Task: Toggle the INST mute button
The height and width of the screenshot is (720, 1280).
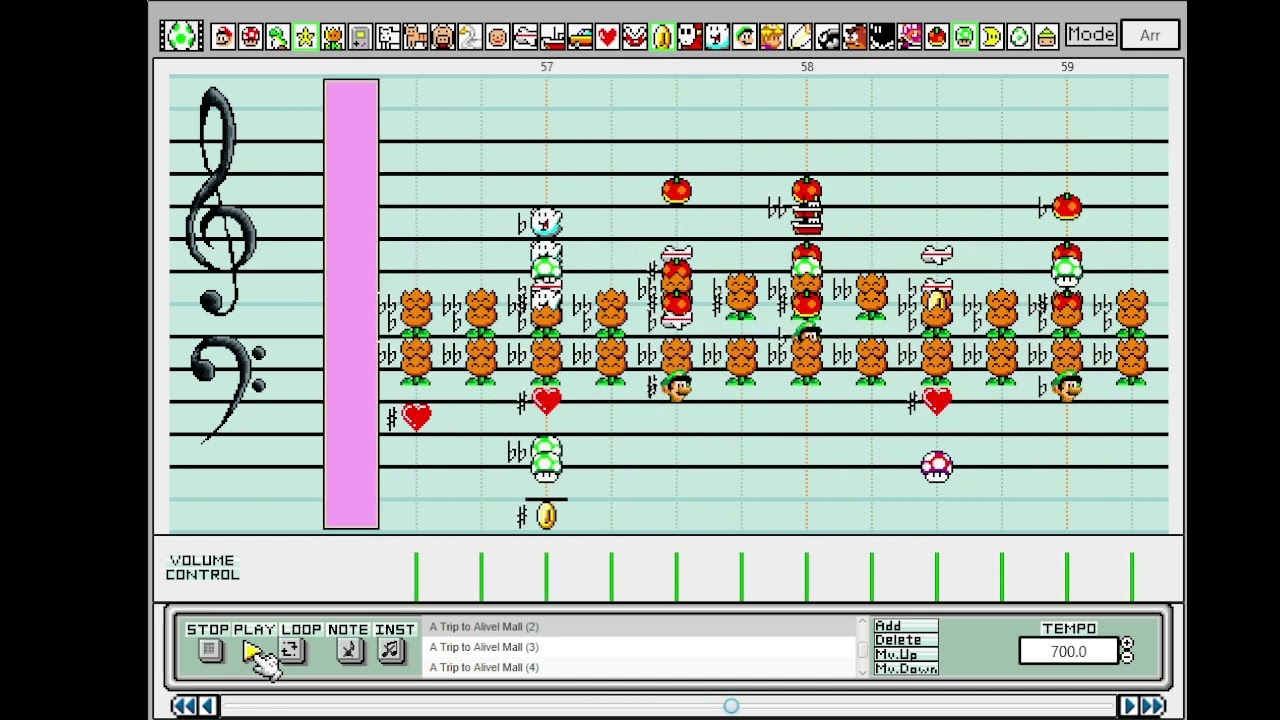Action: [x=390, y=651]
